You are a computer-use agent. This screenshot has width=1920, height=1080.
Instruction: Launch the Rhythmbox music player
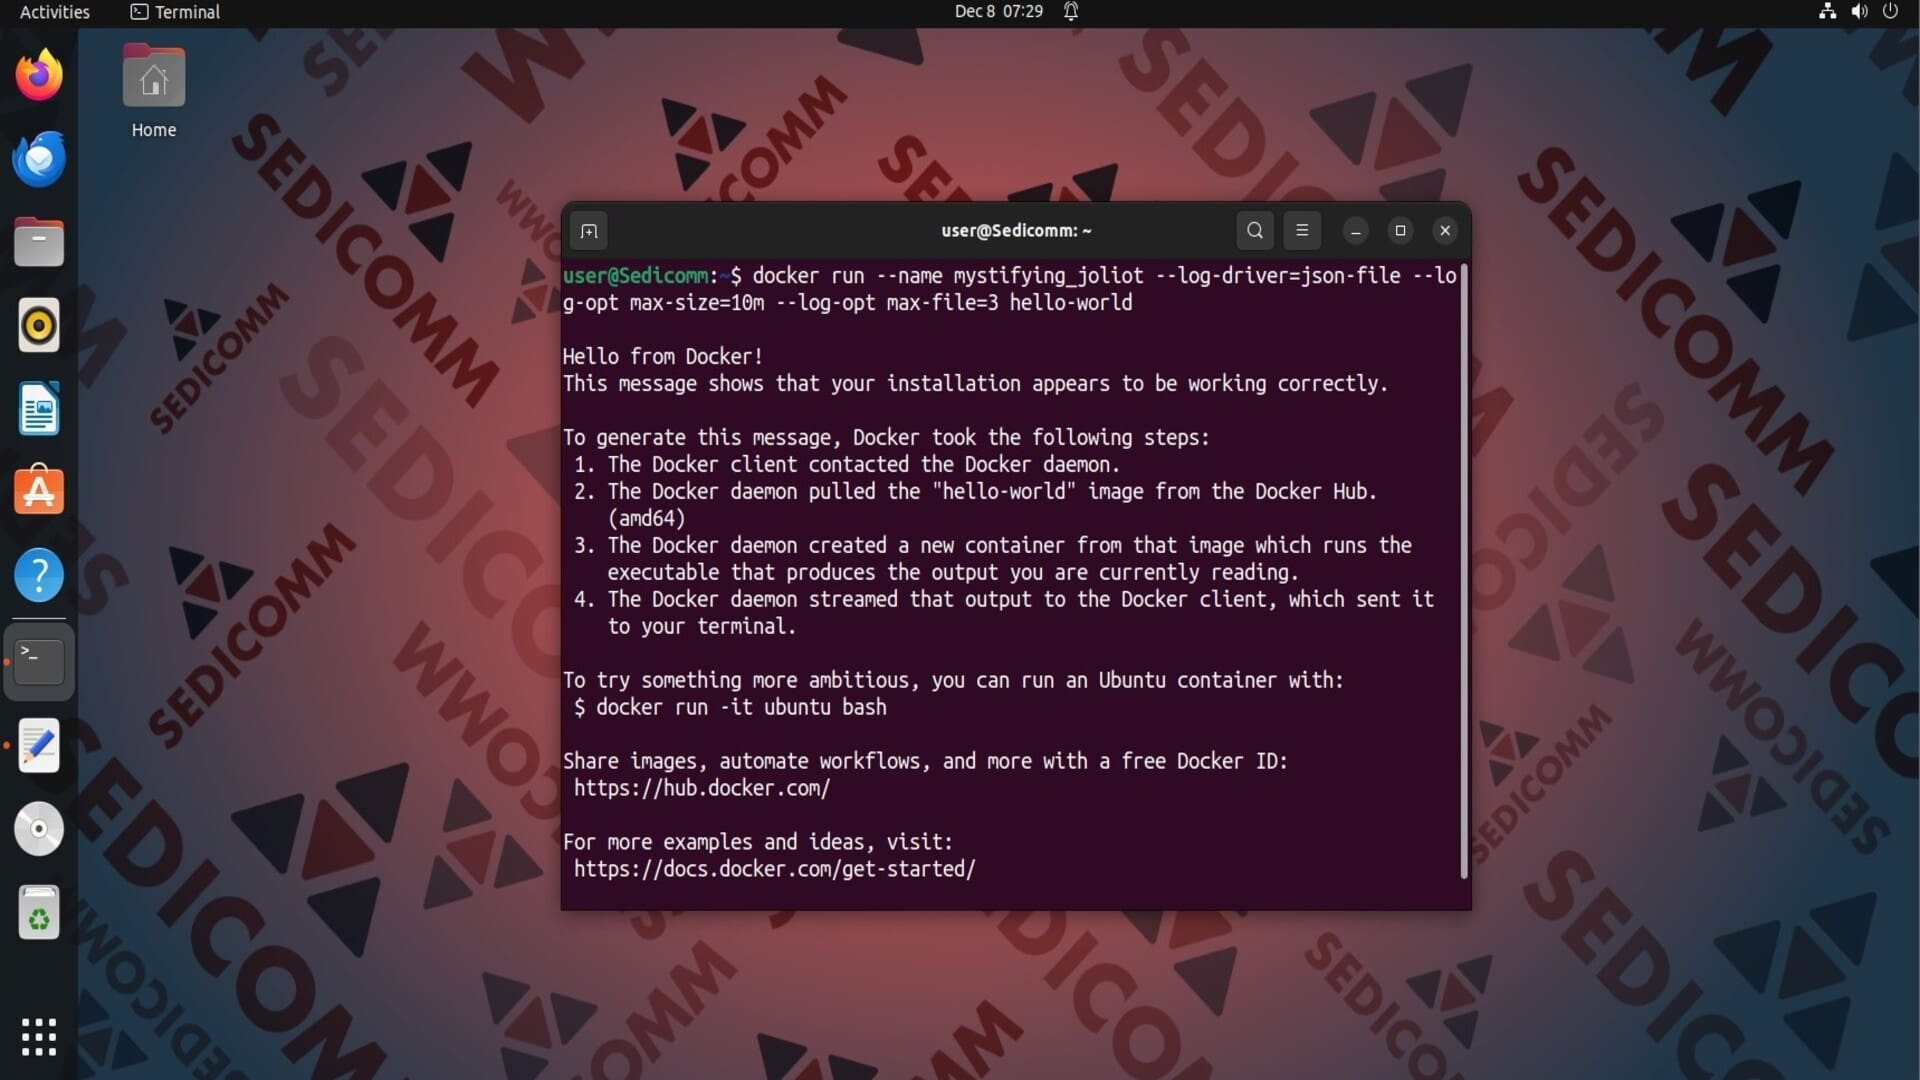point(39,326)
